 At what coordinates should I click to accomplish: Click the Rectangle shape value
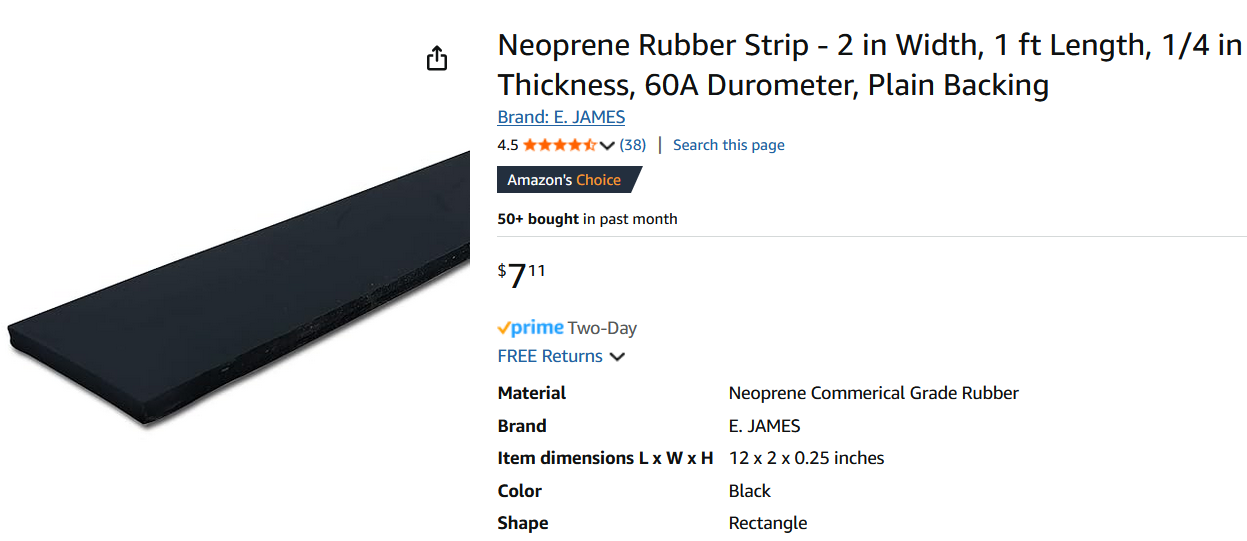[767, 523]
